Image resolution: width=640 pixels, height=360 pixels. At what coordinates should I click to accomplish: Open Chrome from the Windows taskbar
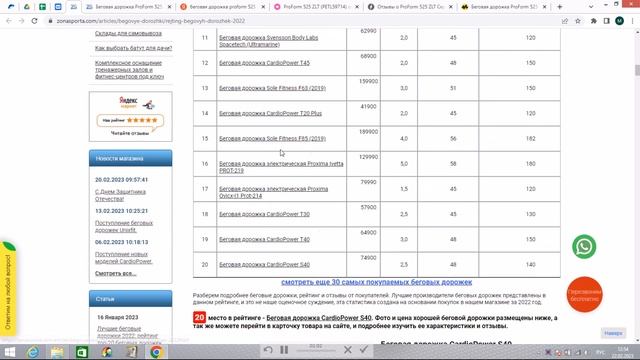[156, 351]
